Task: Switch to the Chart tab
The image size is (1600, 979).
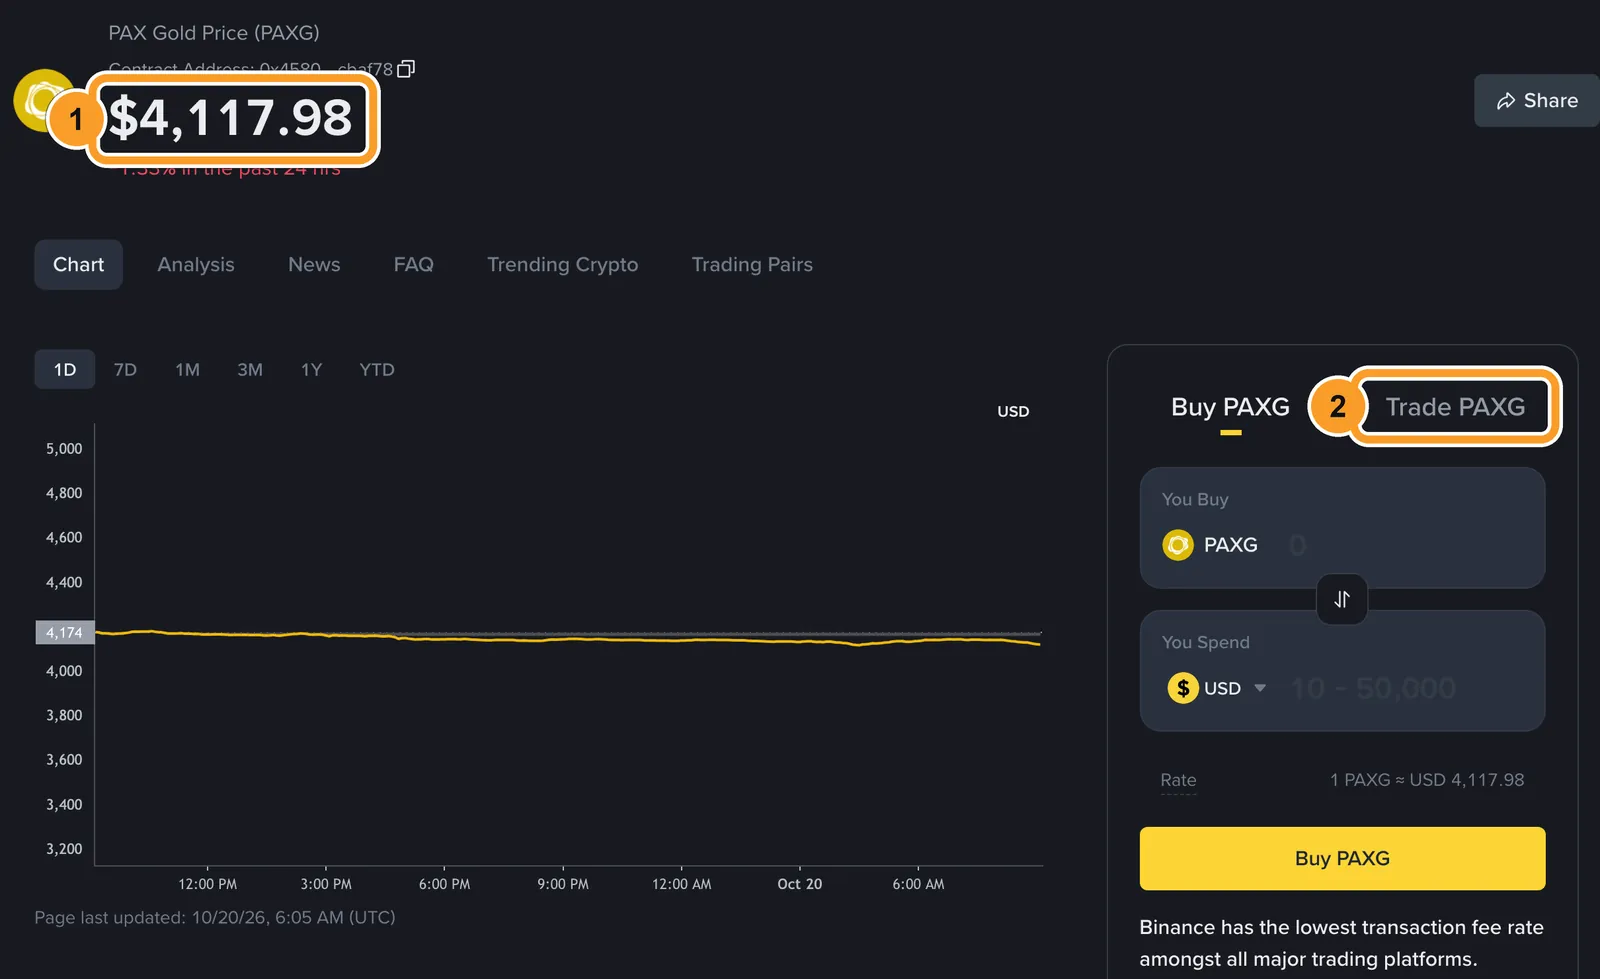Action: point(78,265)
